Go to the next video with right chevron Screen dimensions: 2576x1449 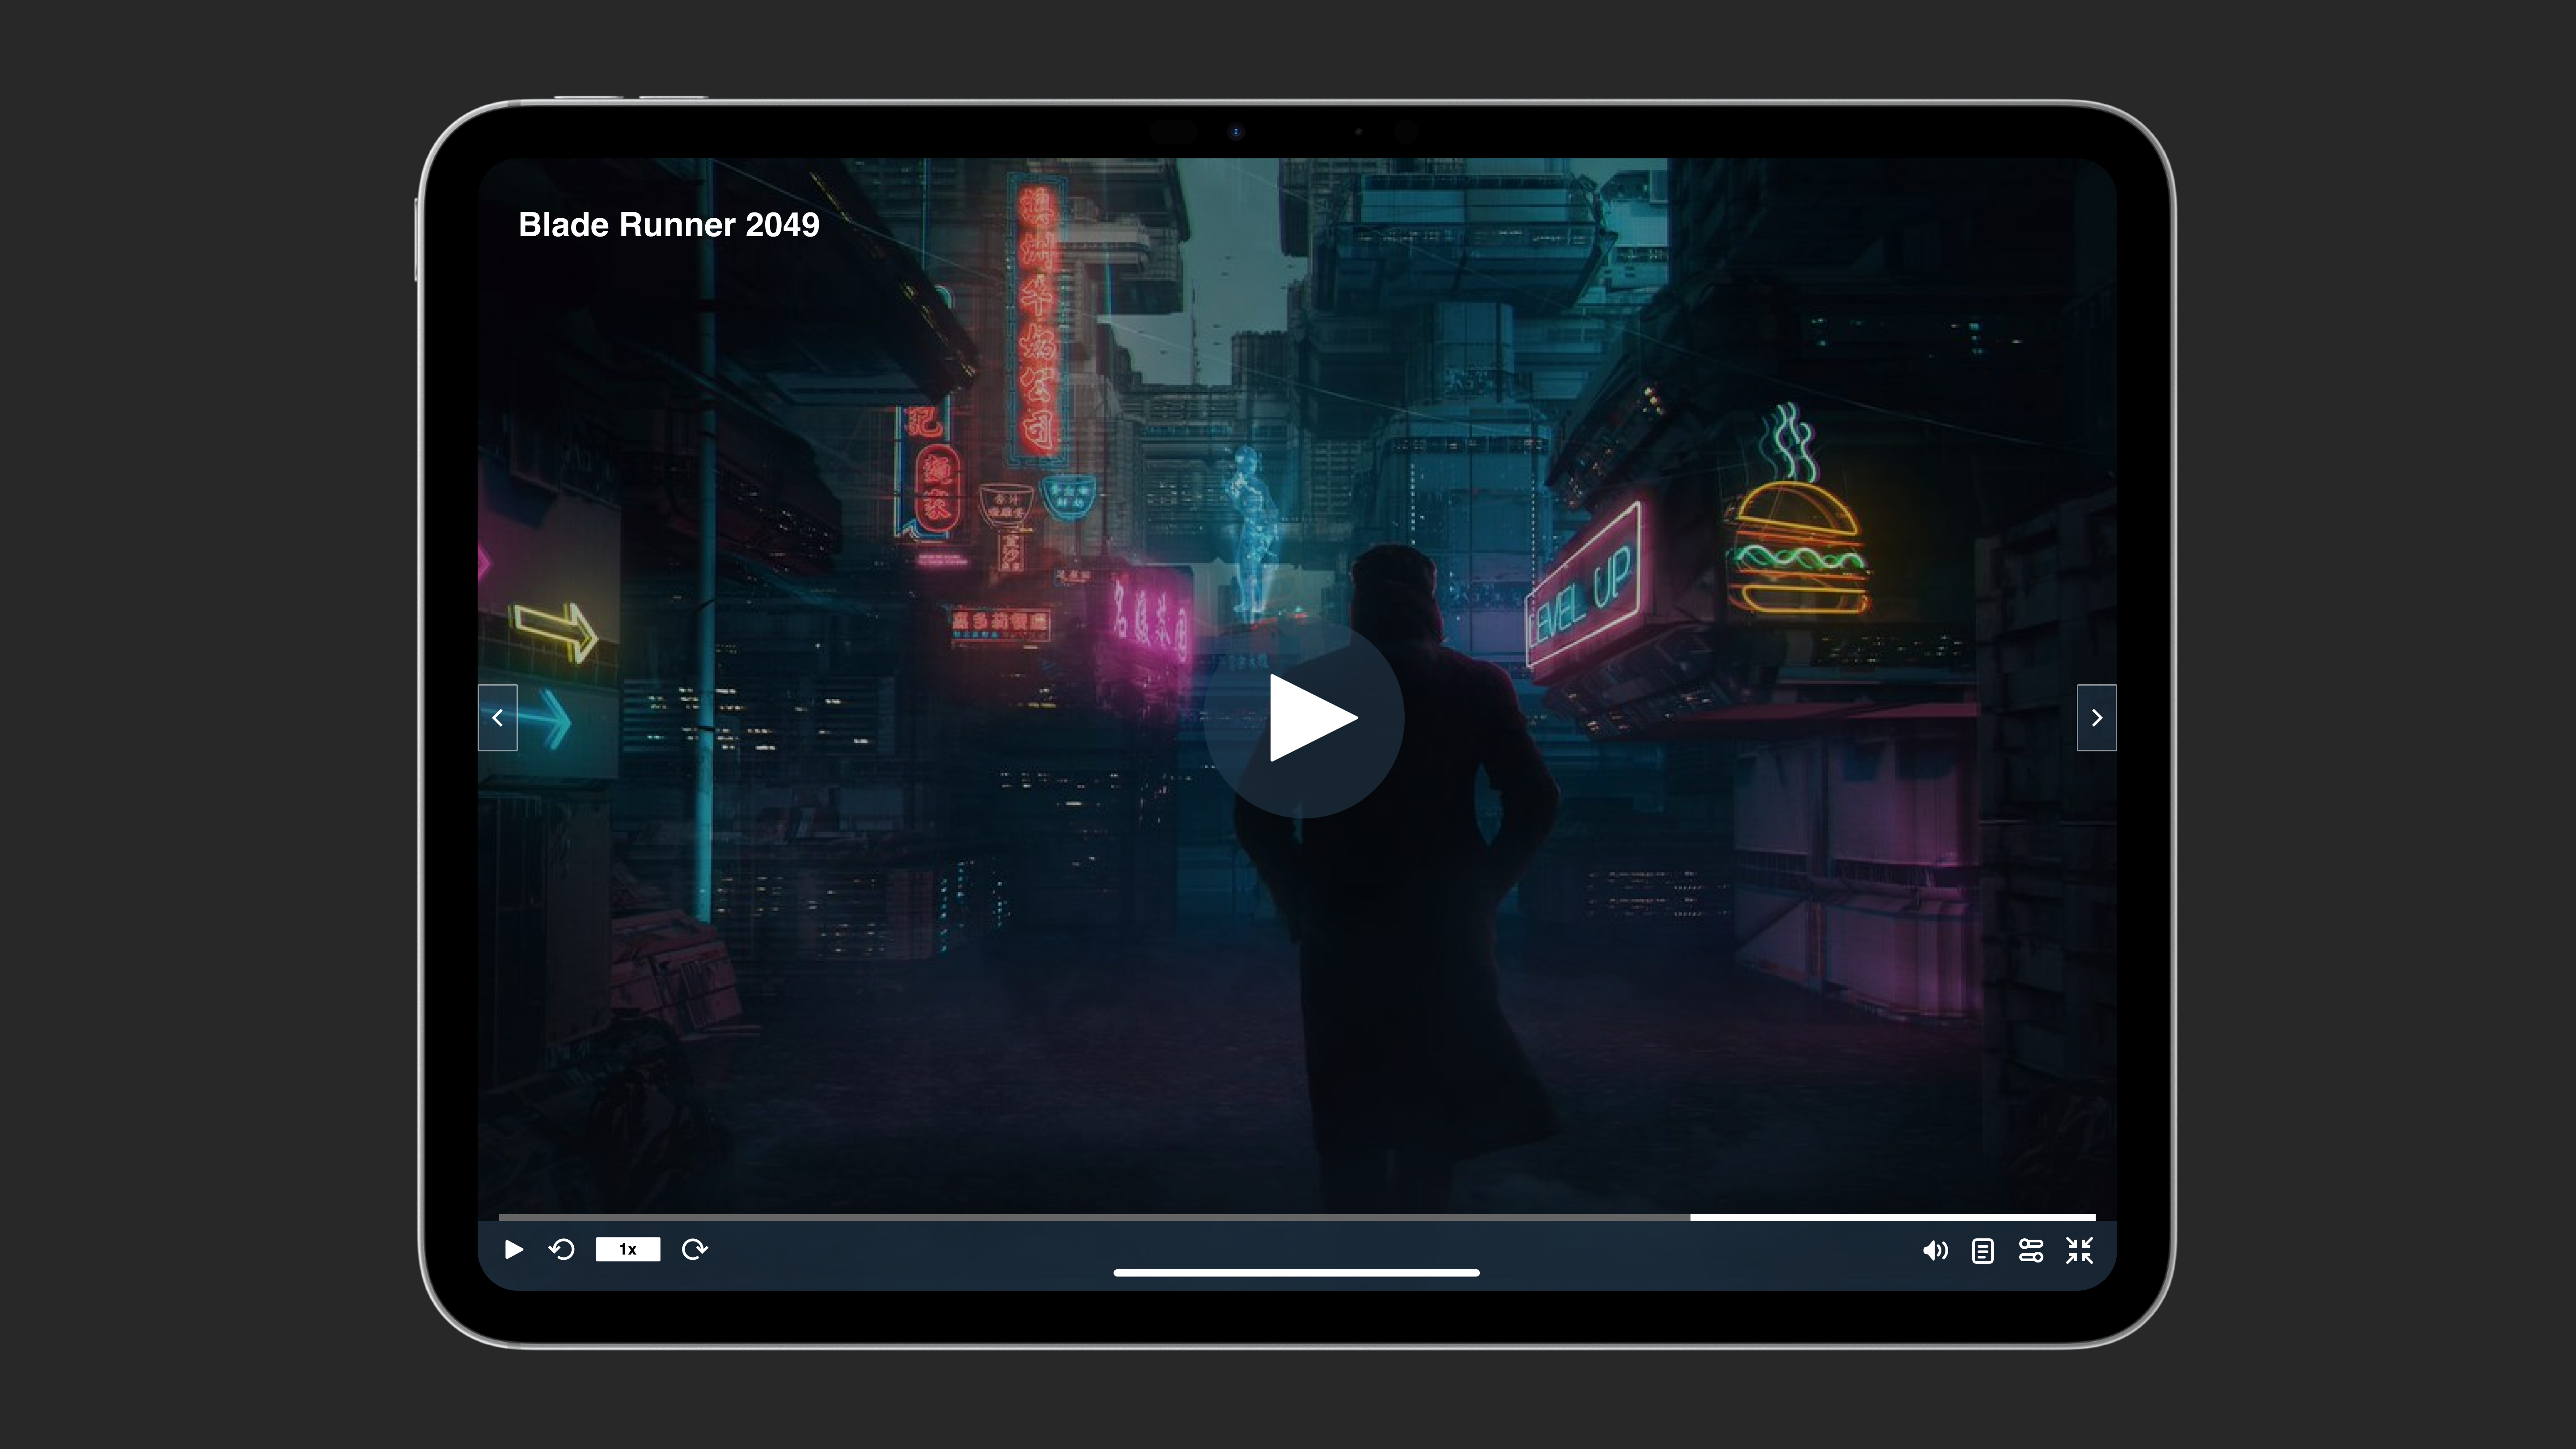coord(2096,717)
